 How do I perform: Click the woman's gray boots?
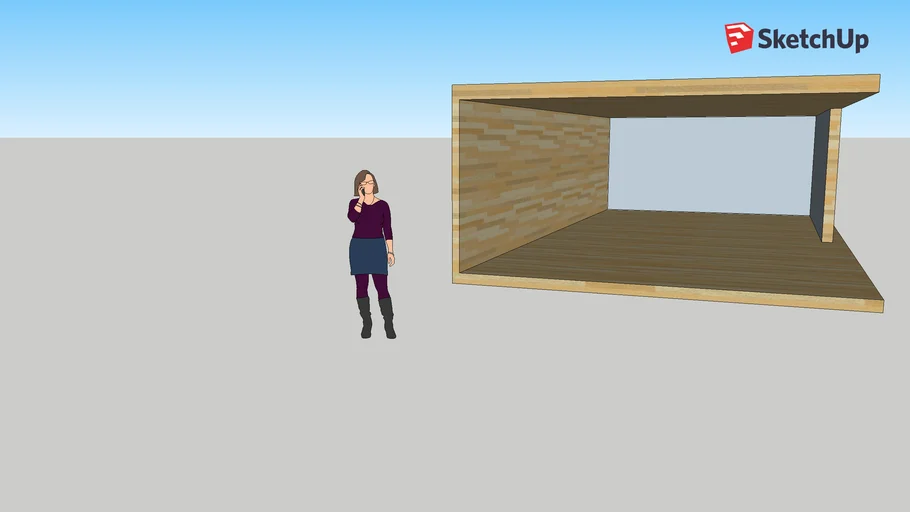(386, 319)
